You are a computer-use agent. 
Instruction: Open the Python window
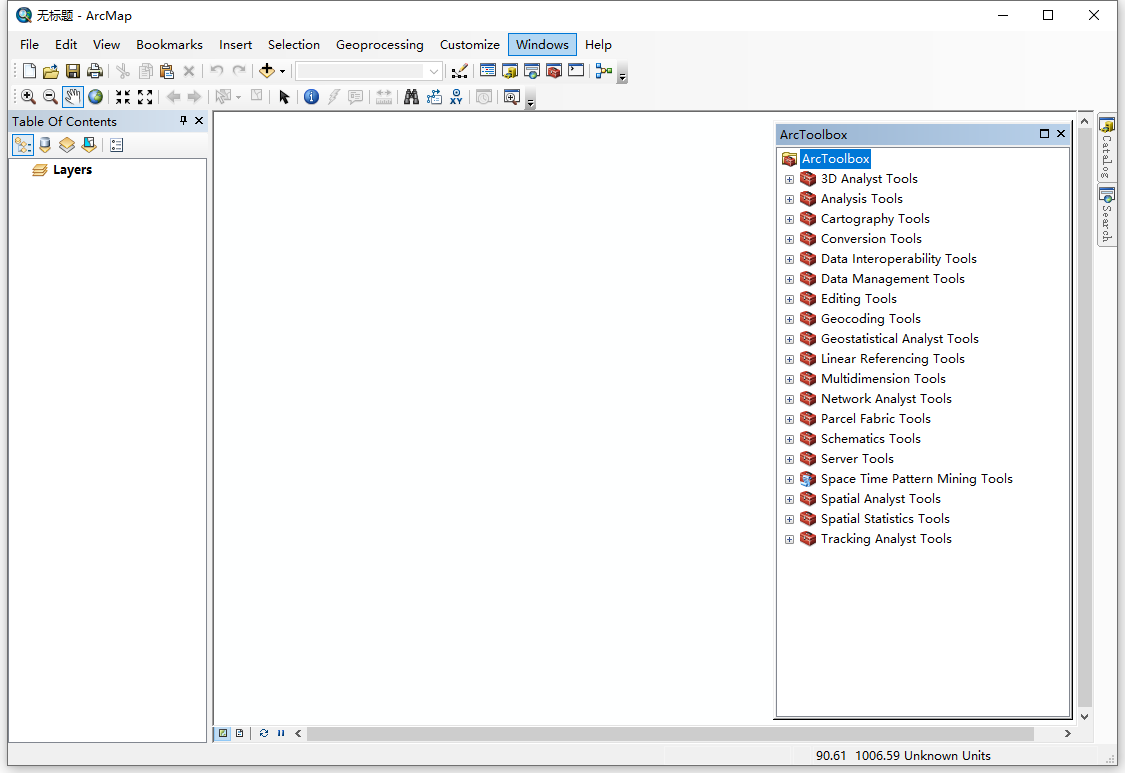tap(576, 71)
